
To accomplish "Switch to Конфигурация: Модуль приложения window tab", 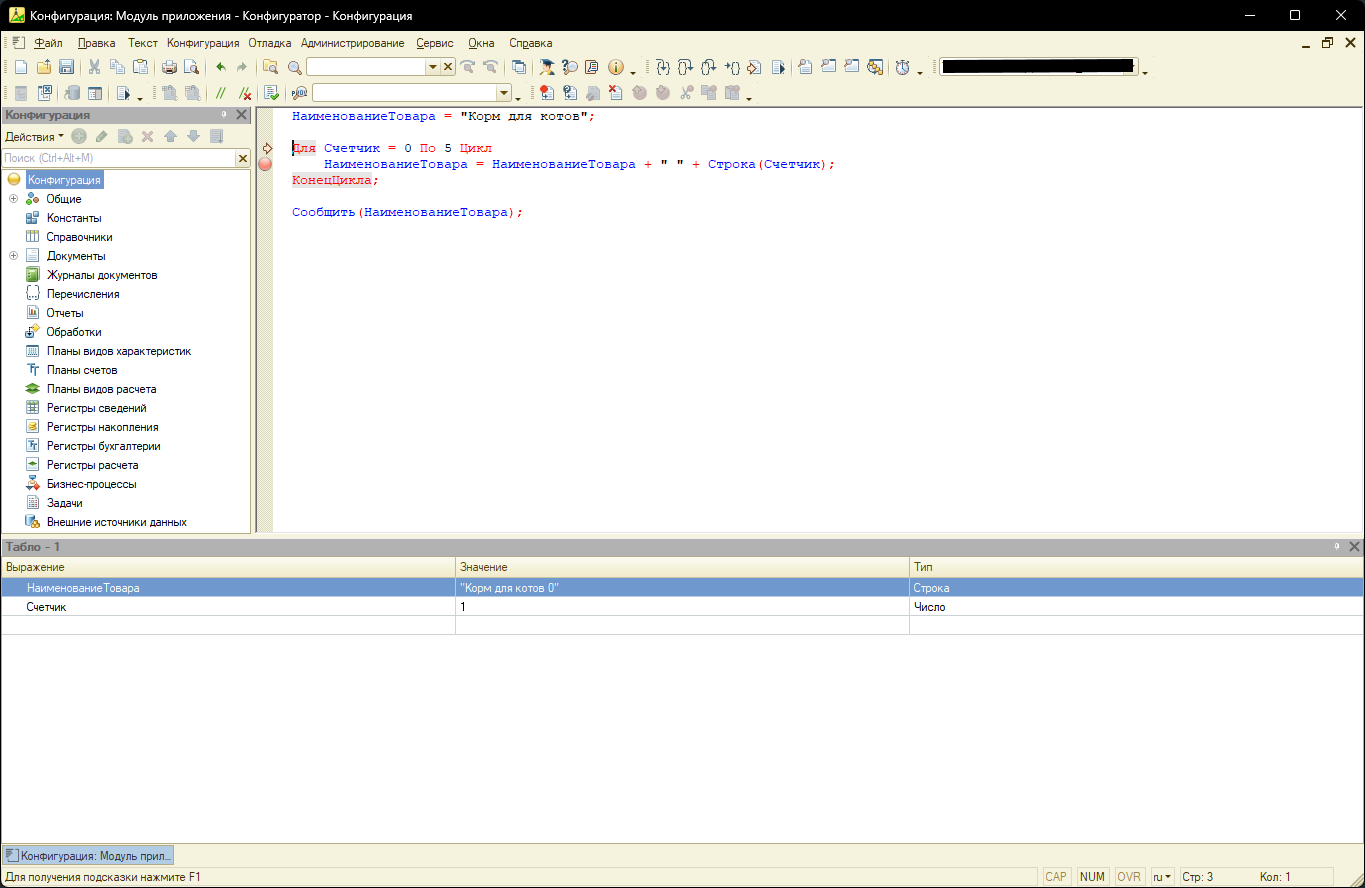I will pos(89,855).
